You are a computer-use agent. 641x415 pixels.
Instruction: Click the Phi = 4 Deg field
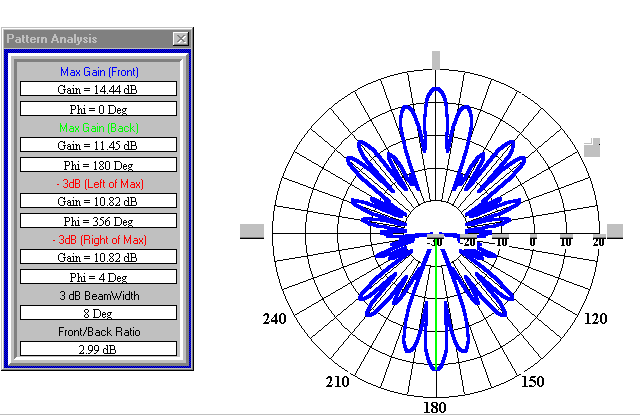click(x=99, y=277)
